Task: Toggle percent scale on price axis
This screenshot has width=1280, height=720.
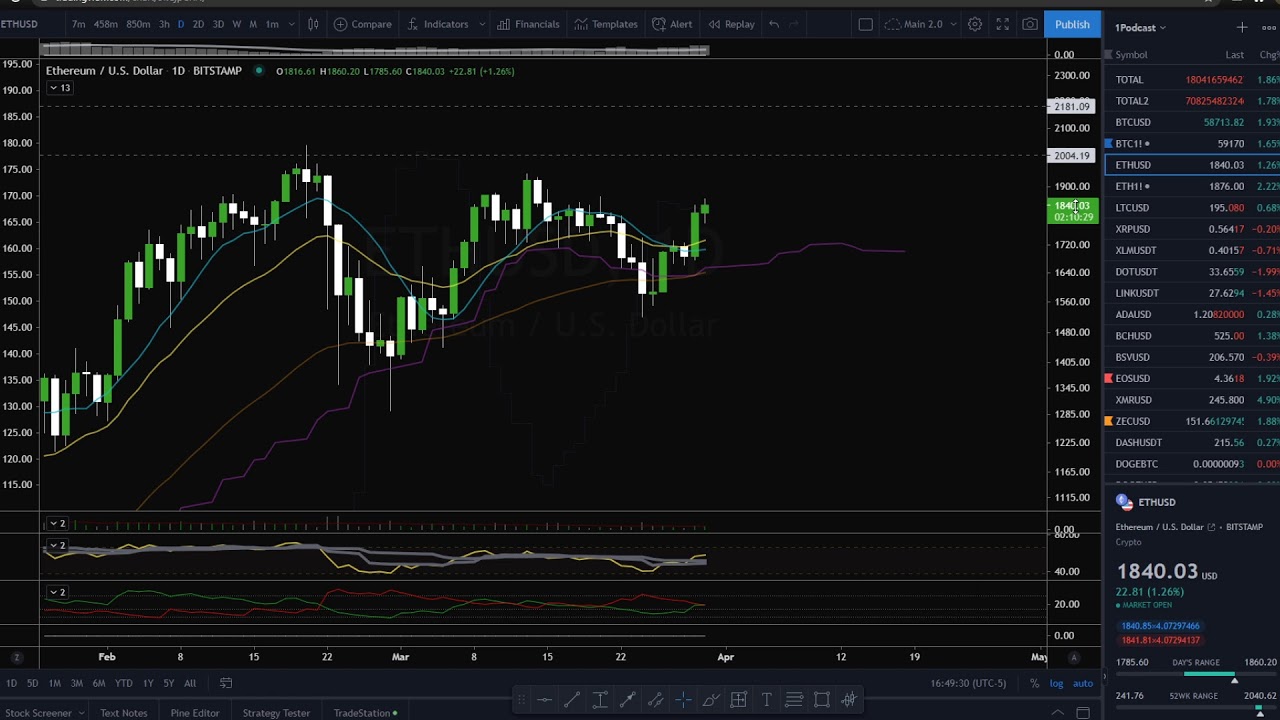Action: point(1034,683)
